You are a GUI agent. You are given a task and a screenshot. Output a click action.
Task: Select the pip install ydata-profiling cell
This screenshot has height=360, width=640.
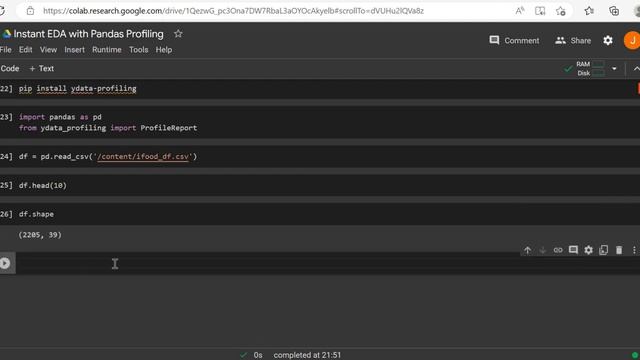click(78, 89)
